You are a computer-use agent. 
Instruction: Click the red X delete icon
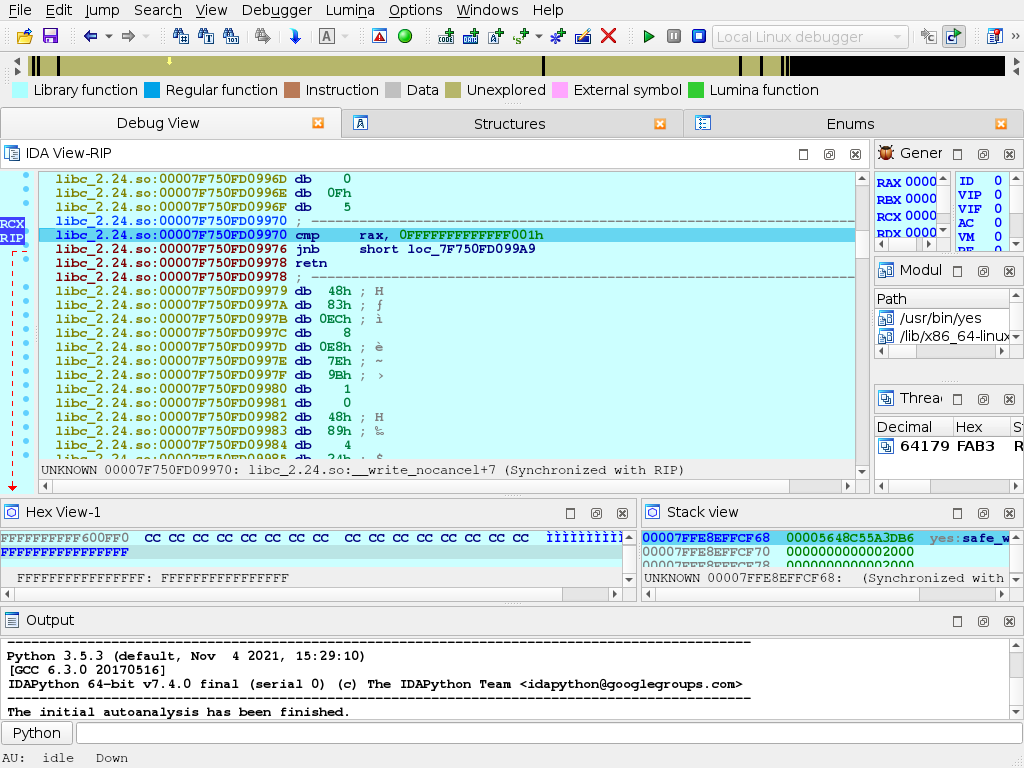tap(608, 36)
